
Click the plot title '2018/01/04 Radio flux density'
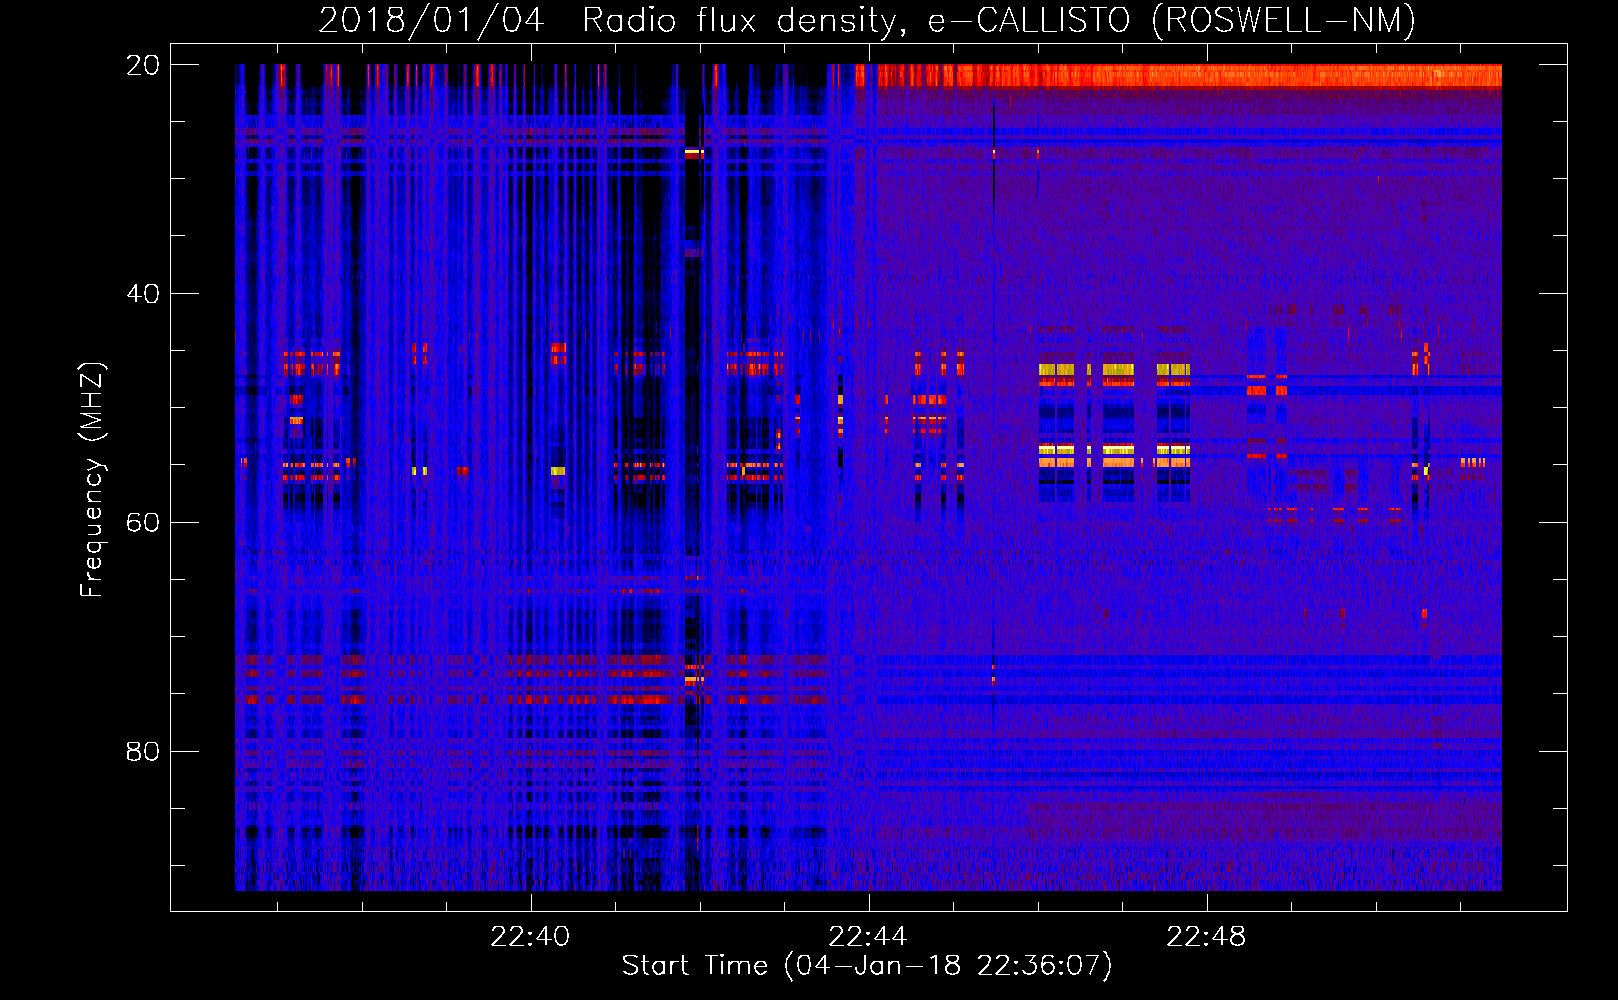coord(610,21)
